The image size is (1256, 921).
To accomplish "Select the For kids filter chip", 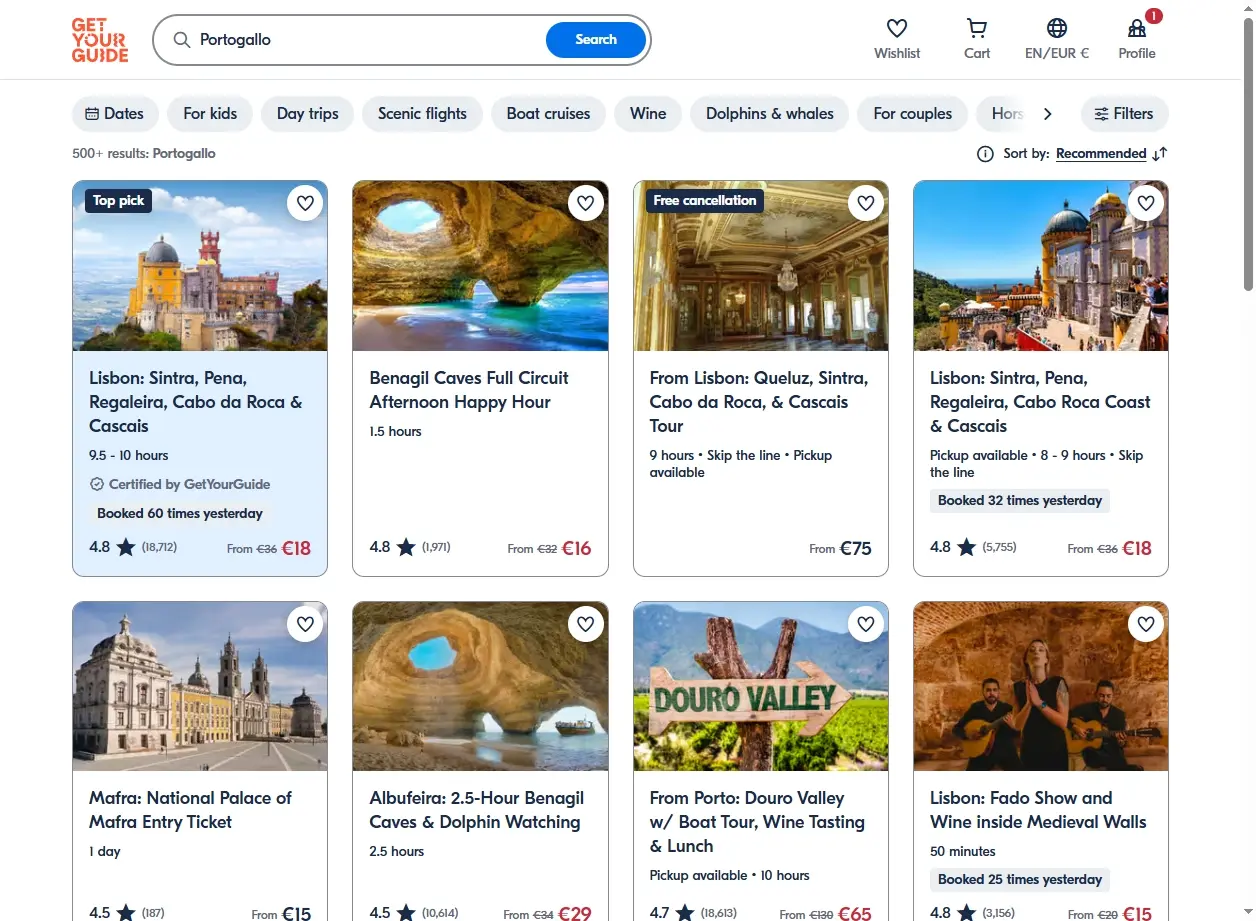I will 210,114.
